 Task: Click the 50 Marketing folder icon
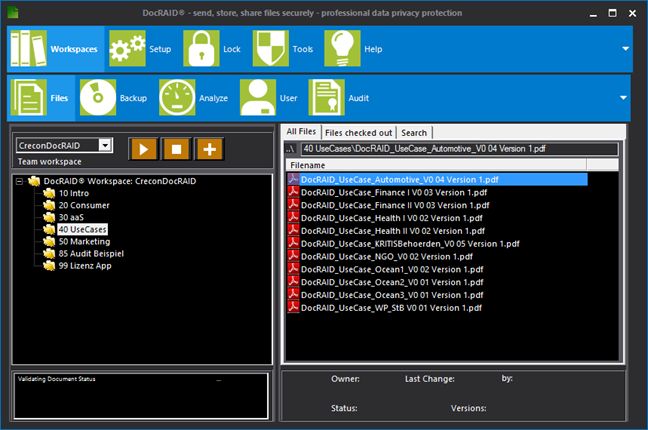(49, 241)
